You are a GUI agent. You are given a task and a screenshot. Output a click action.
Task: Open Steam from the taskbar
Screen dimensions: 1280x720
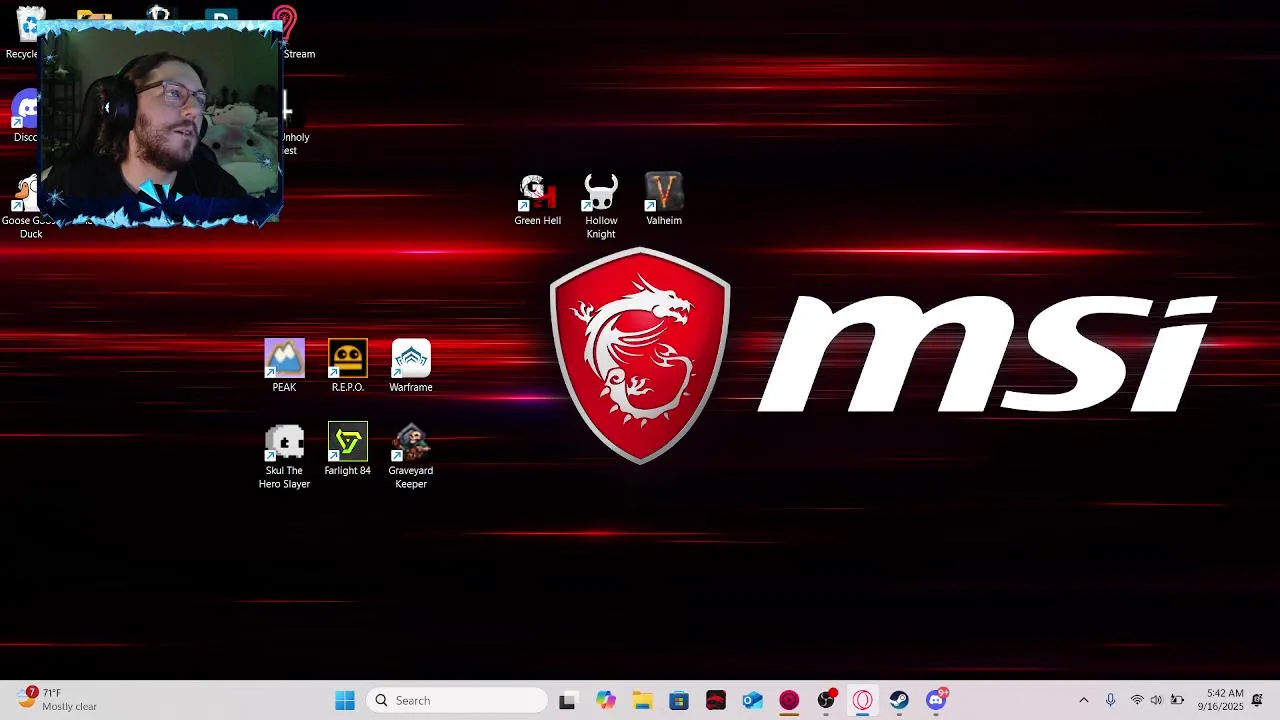click(899, 701)
